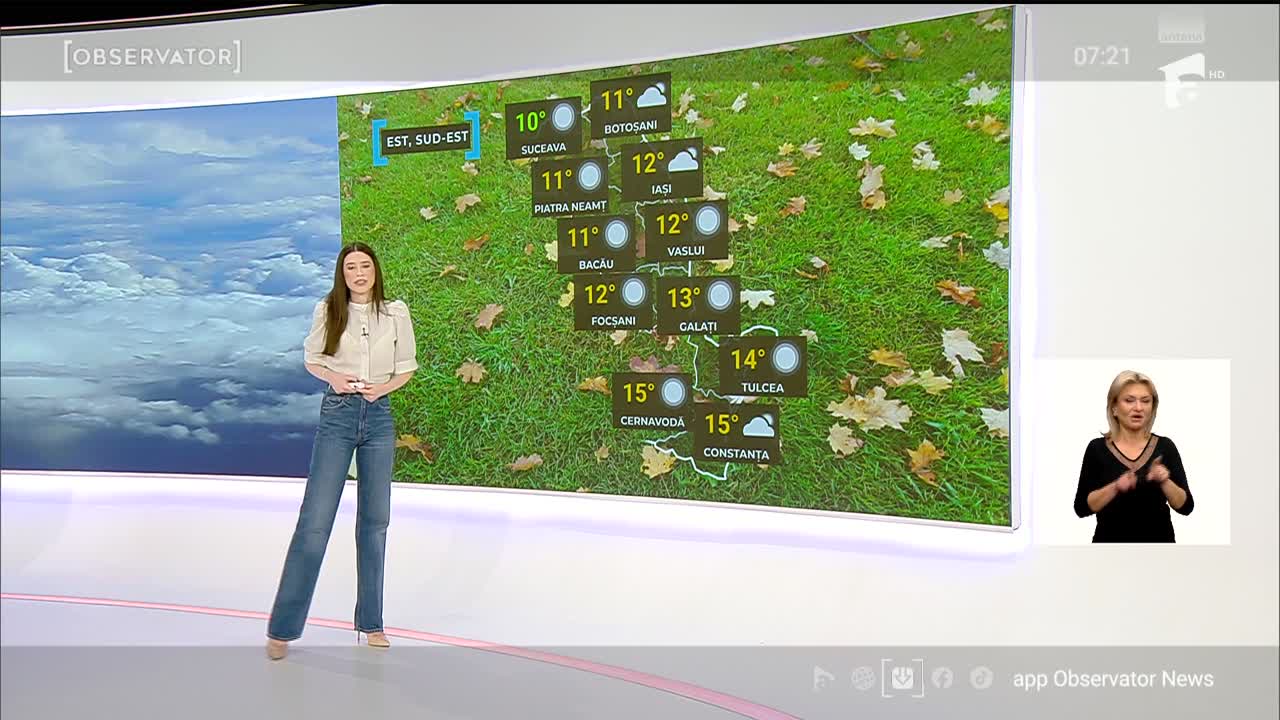Screen dimensions: 1280x720
Task: Click the Suceava 10° forecast tile
Action: click(543, 128)
